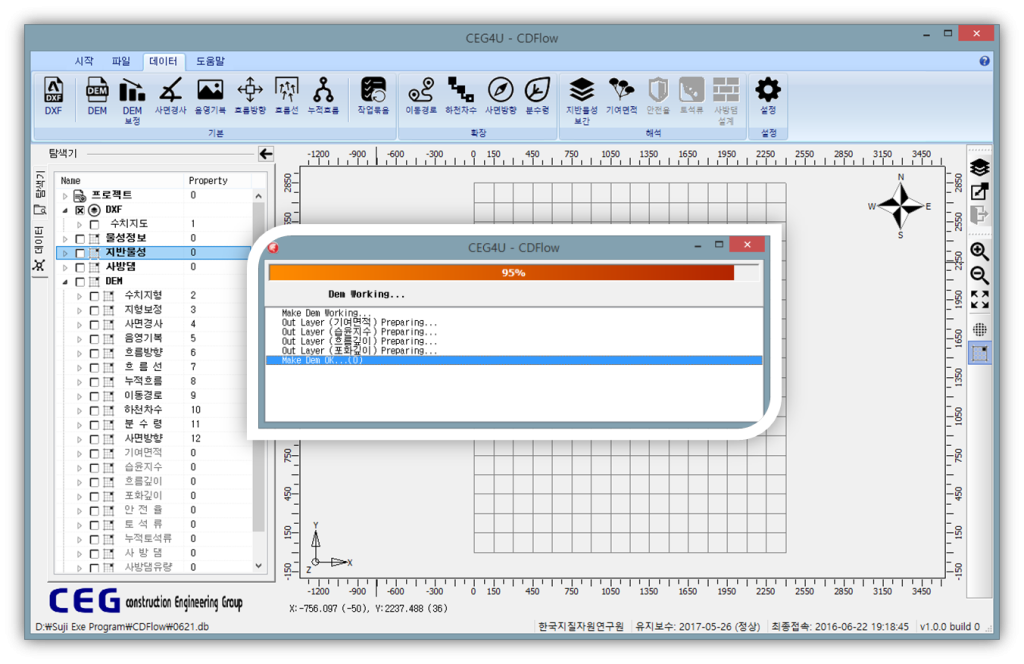
Task: Select the 흐름방향 flow direction tool
Action: (x=250, y=96)
